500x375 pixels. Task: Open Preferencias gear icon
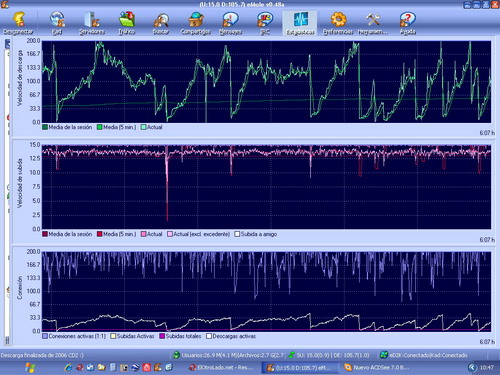click(x=338, y=19)
